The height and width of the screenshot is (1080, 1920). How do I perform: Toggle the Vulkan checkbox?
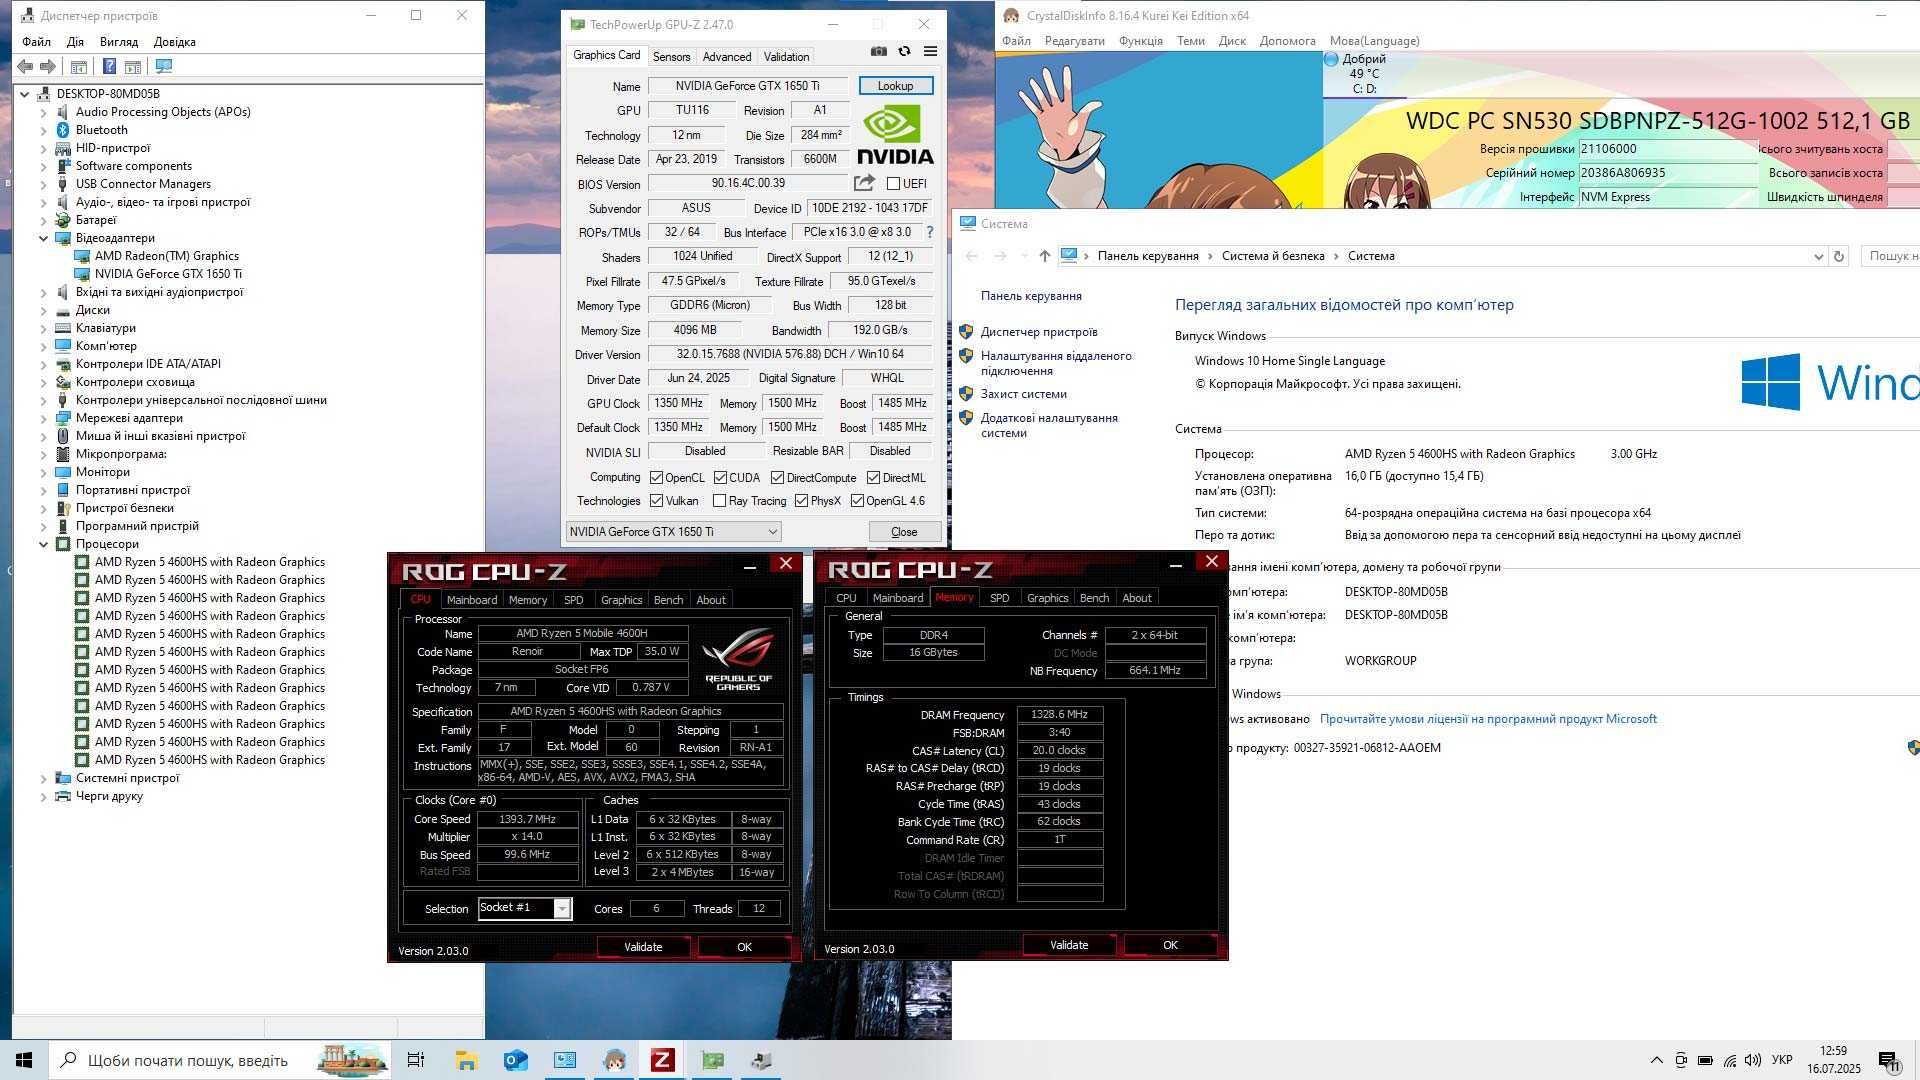pos(656,501)
